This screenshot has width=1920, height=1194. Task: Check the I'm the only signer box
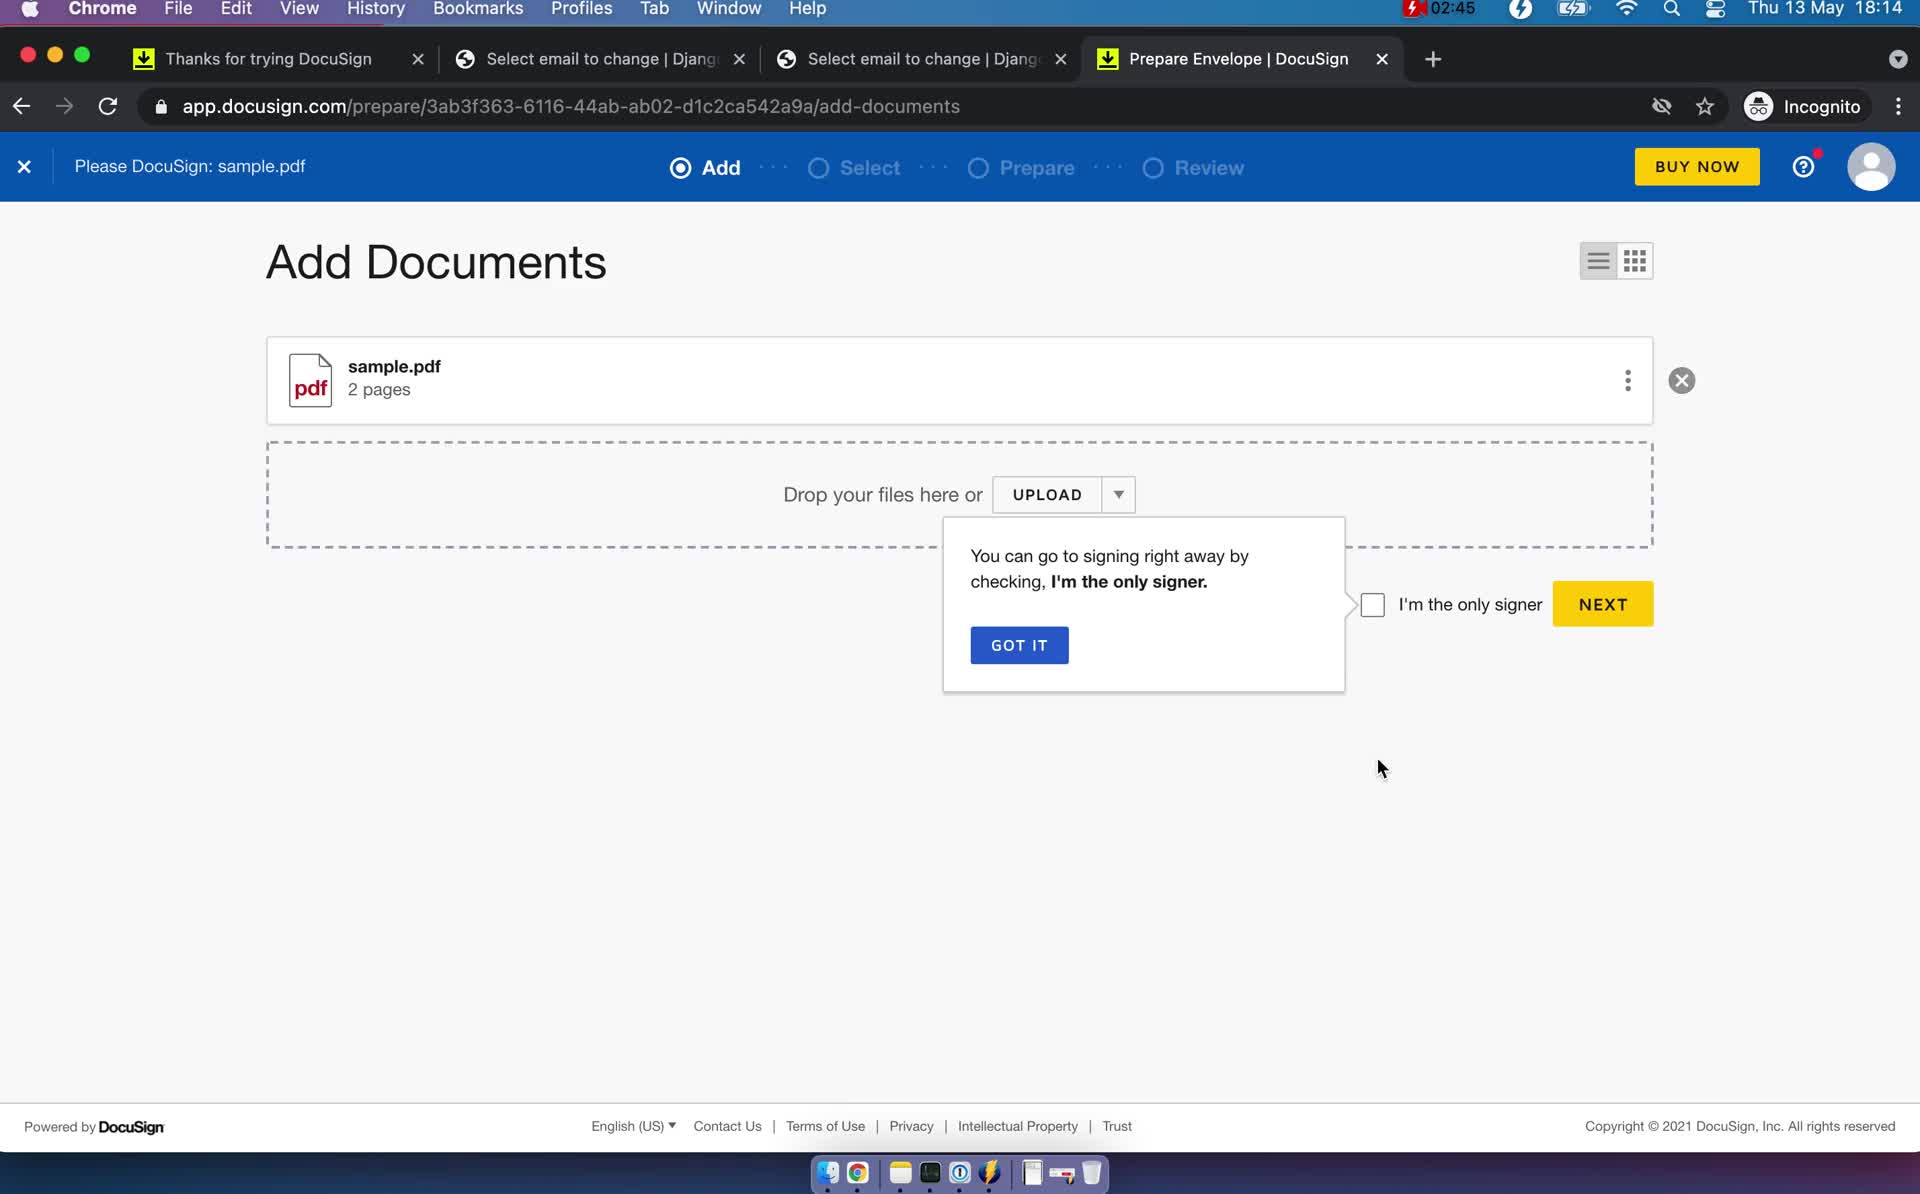[1373, 605]
